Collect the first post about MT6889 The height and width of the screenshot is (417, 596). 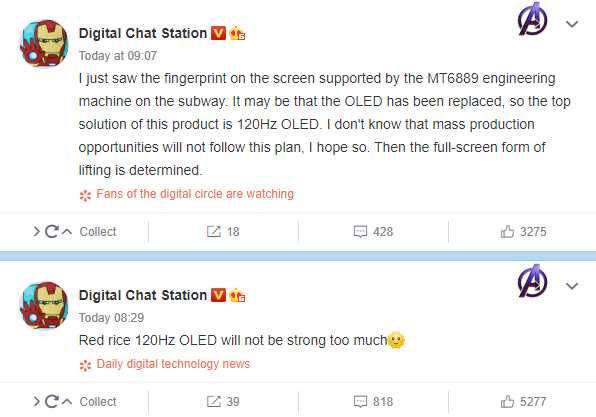(x=98, y=231)
